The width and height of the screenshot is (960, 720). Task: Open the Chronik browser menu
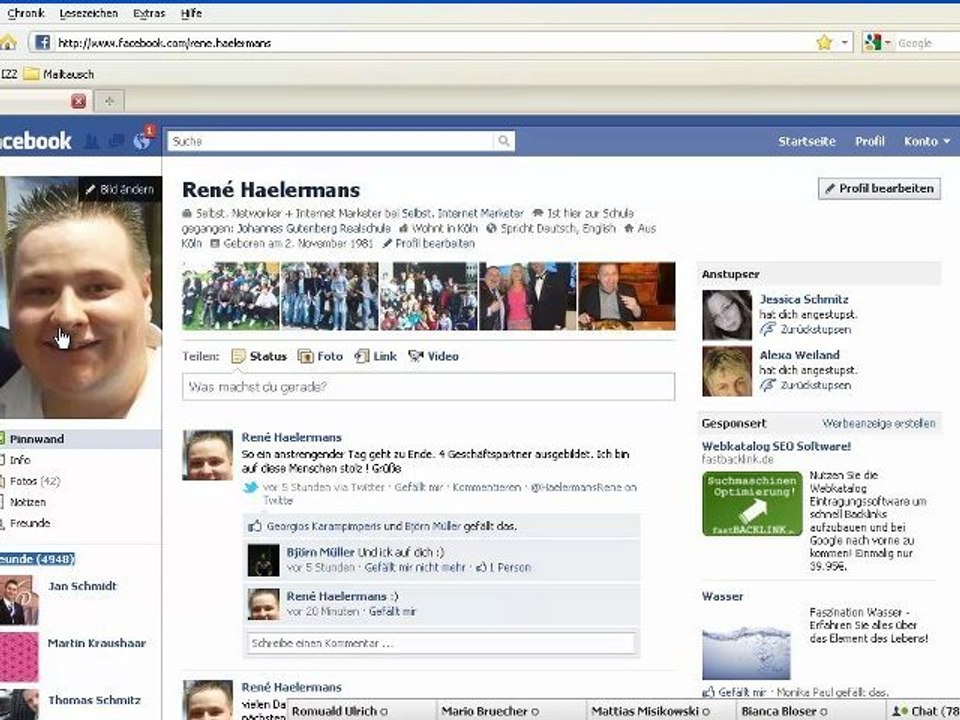26,13
